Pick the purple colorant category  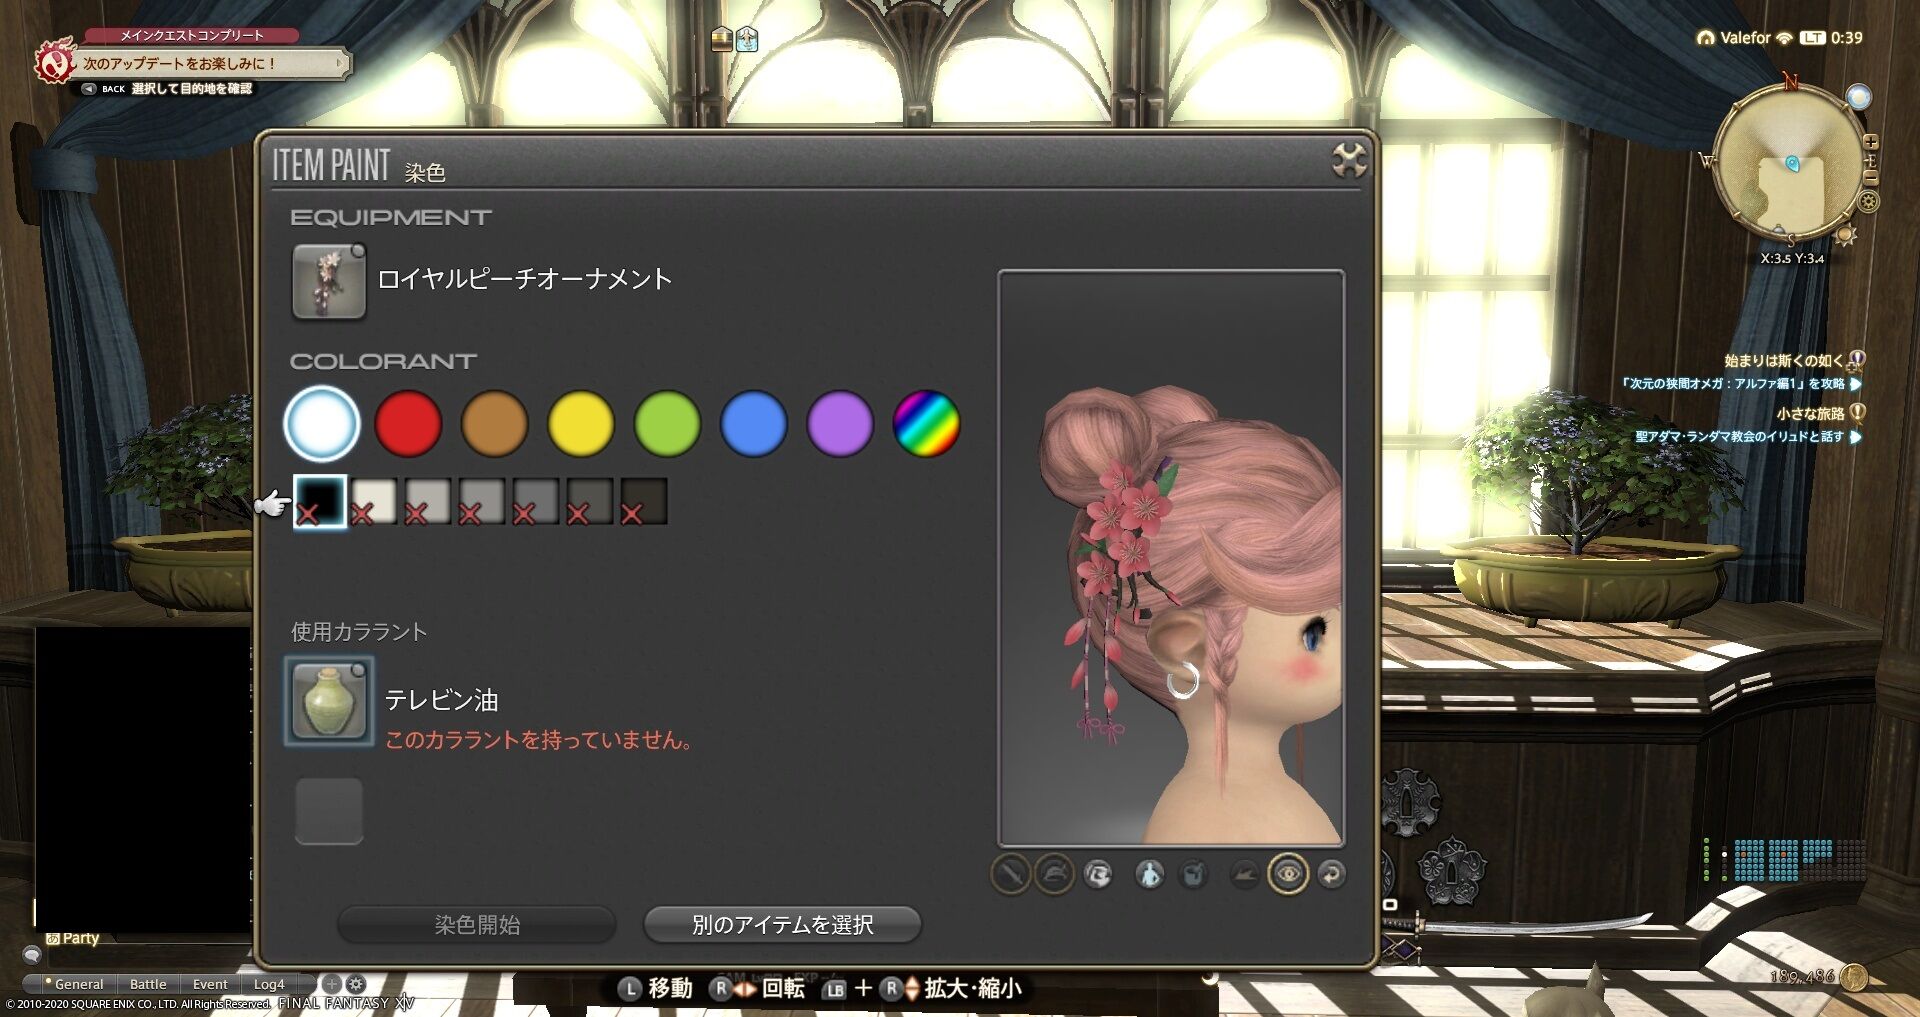840,423
